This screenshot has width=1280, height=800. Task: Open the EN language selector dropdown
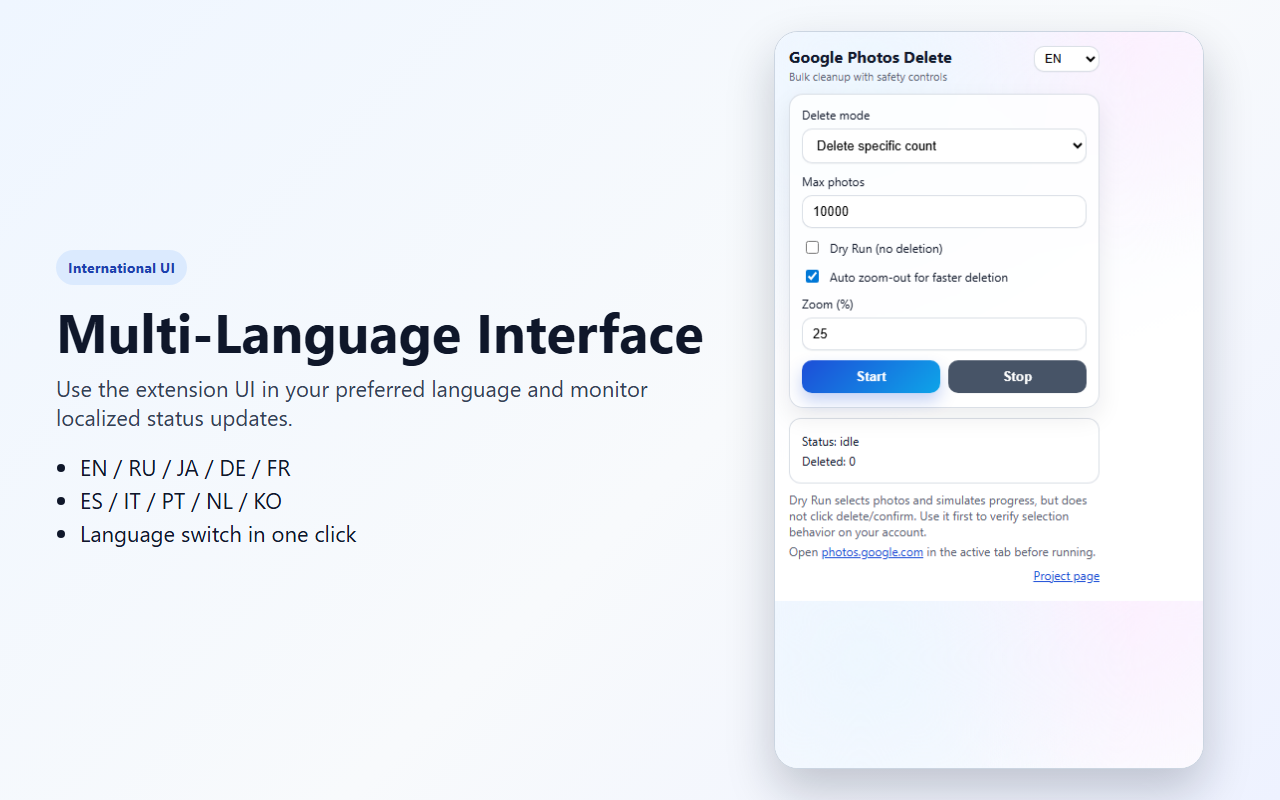pyautogui.click(x=1066, y=59)
